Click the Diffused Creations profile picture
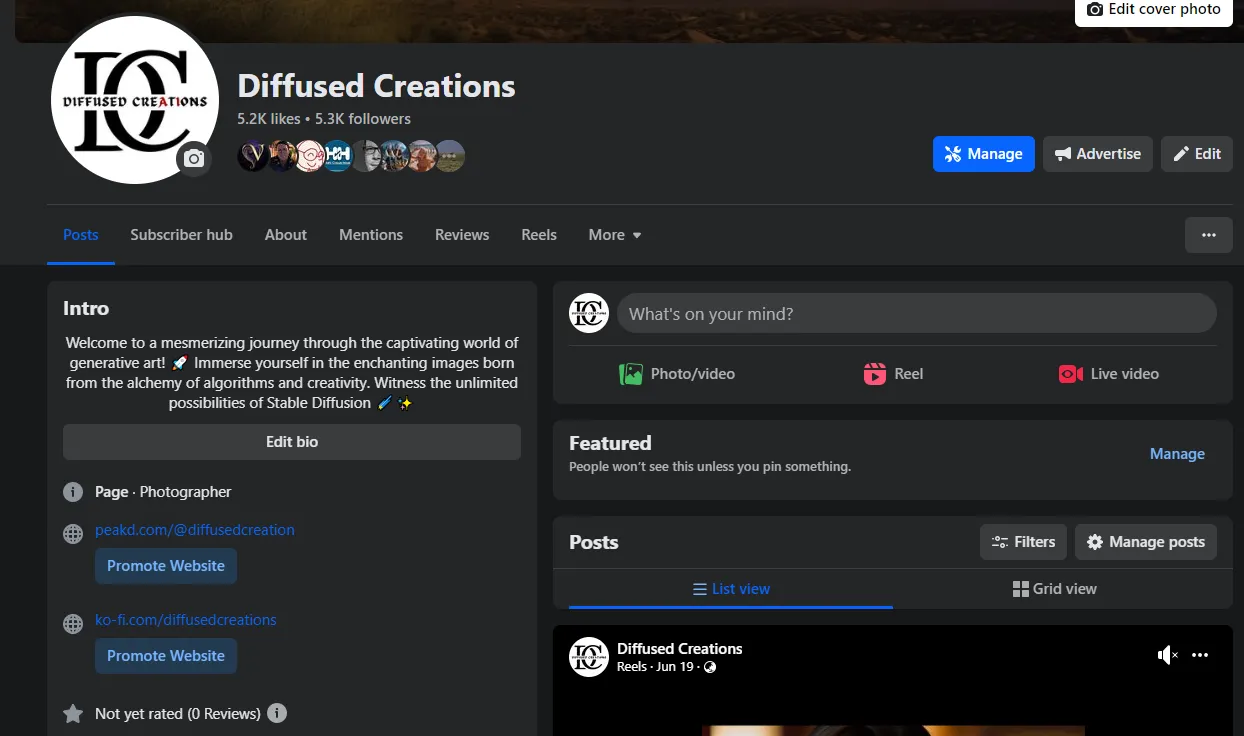The width and height of the screenshot is (1244, 736). point(135,100)
